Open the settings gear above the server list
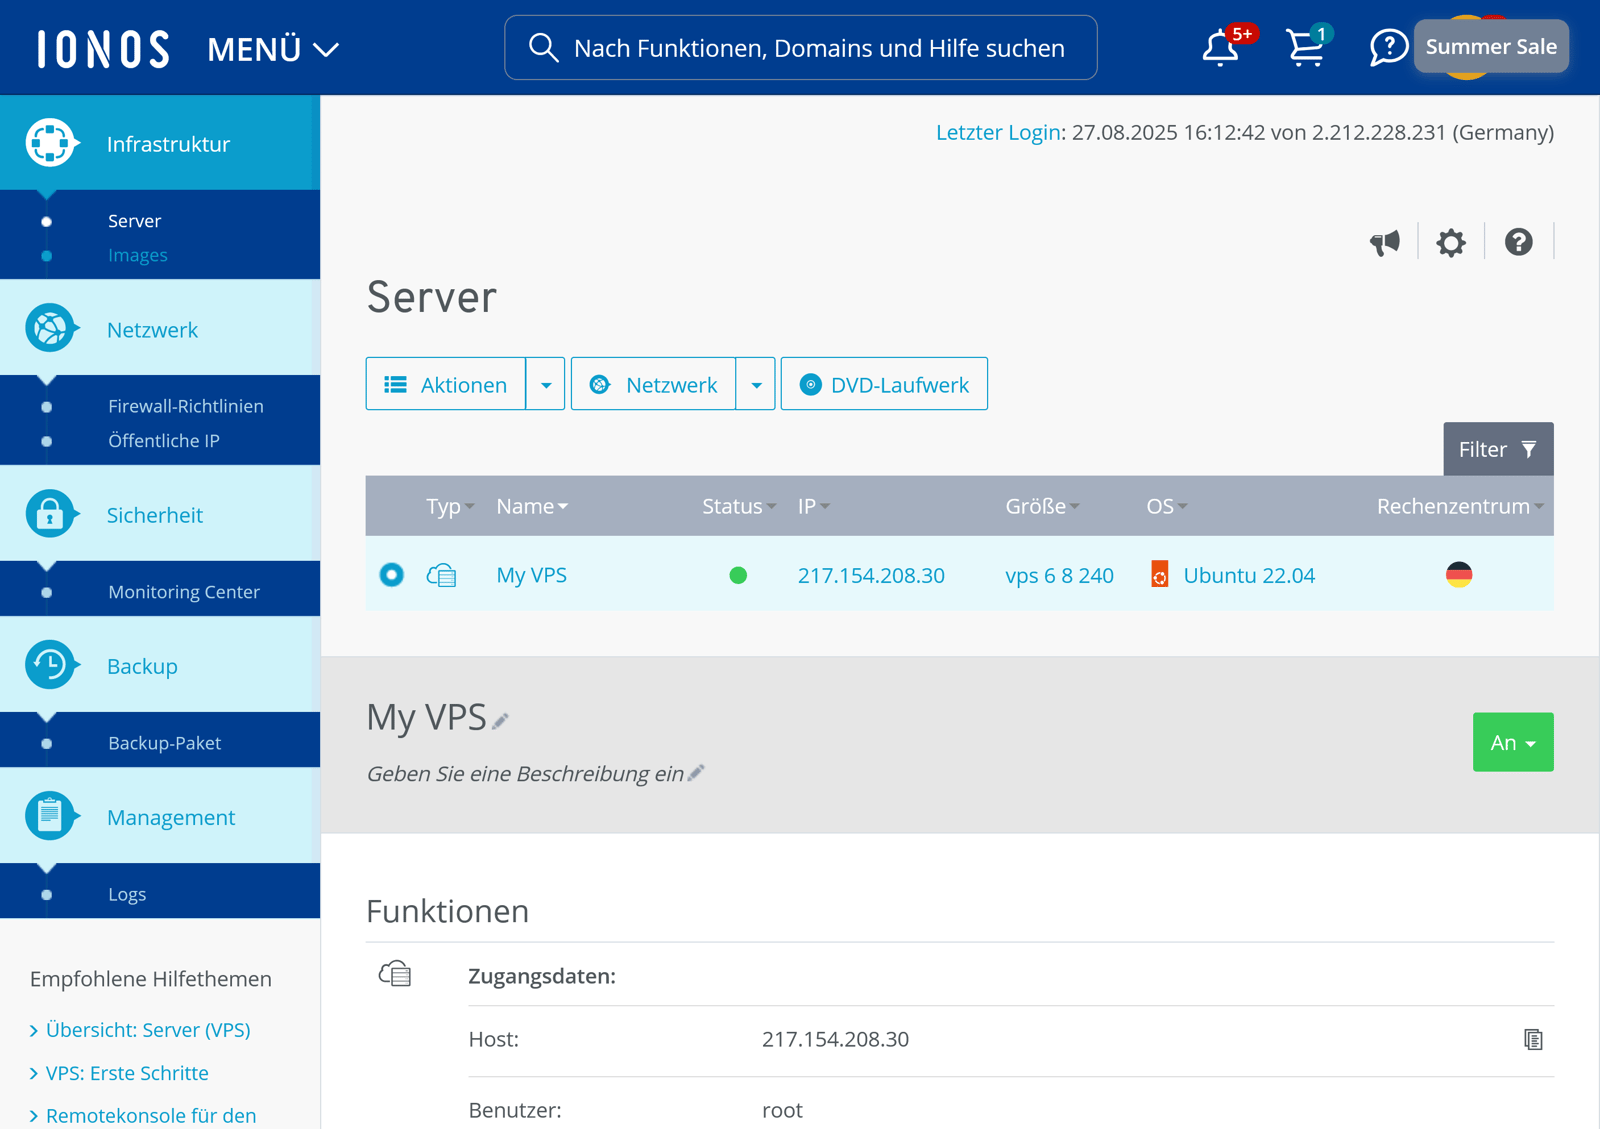1600x1129 pixels. point(1451,242)
